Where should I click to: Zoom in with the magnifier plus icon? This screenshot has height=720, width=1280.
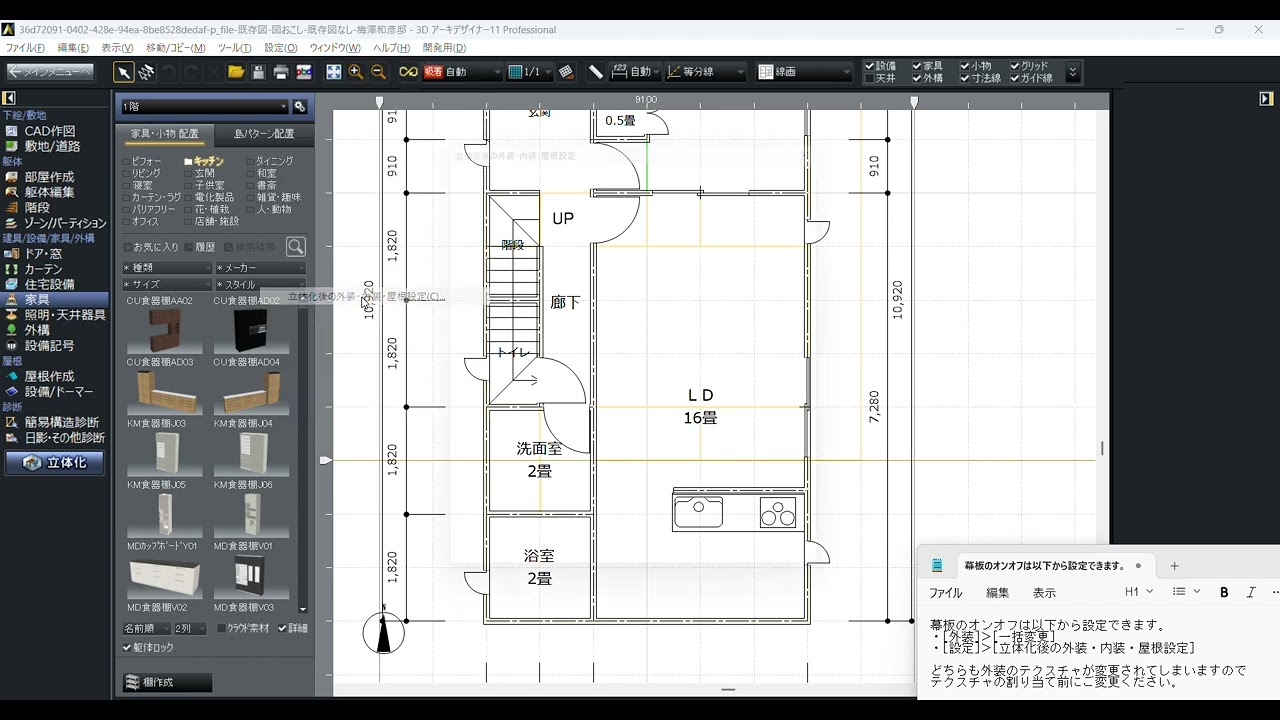[356, 72]
